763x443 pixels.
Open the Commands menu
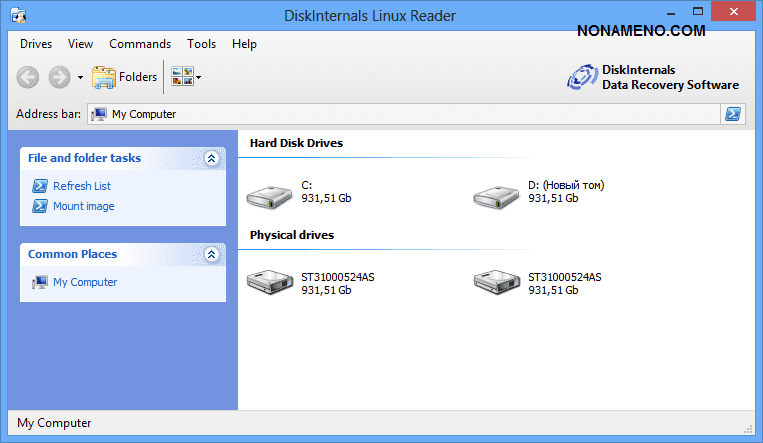coord(140,44)
